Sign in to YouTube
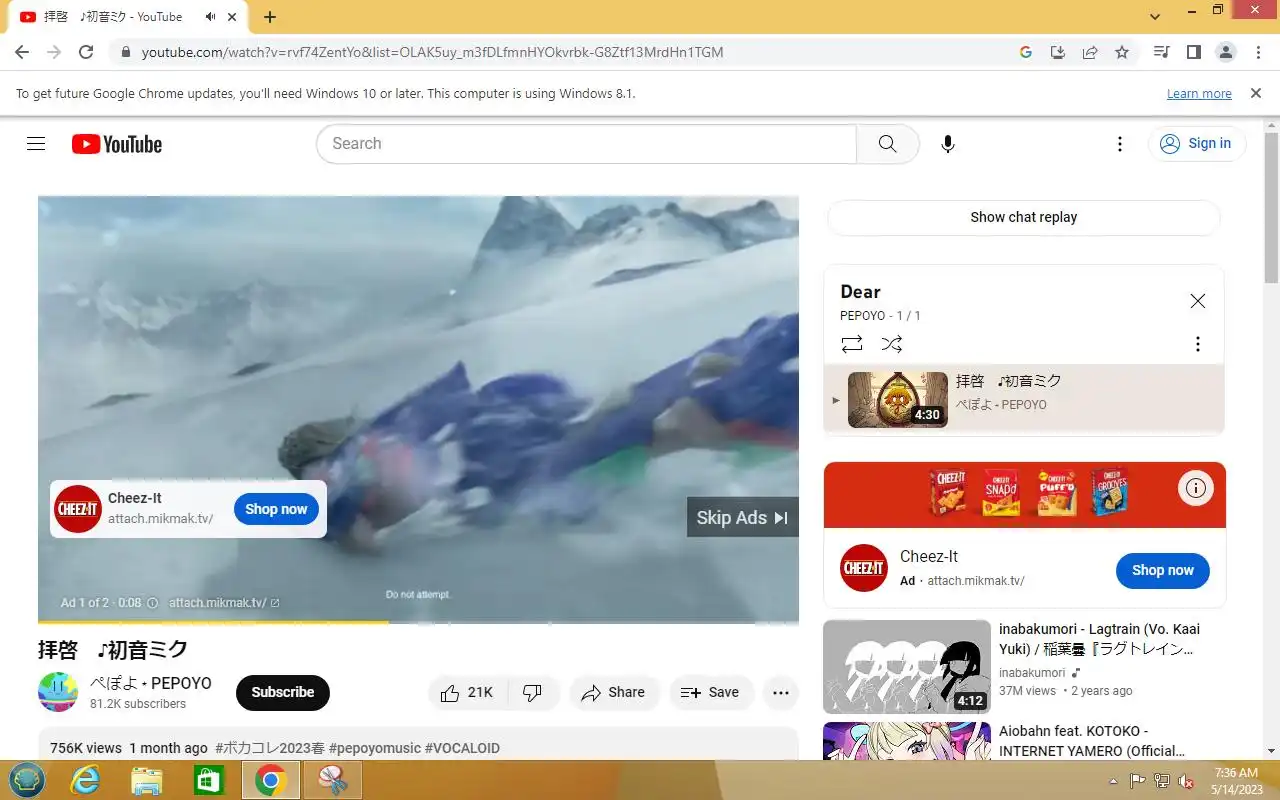 point(1197,144)
